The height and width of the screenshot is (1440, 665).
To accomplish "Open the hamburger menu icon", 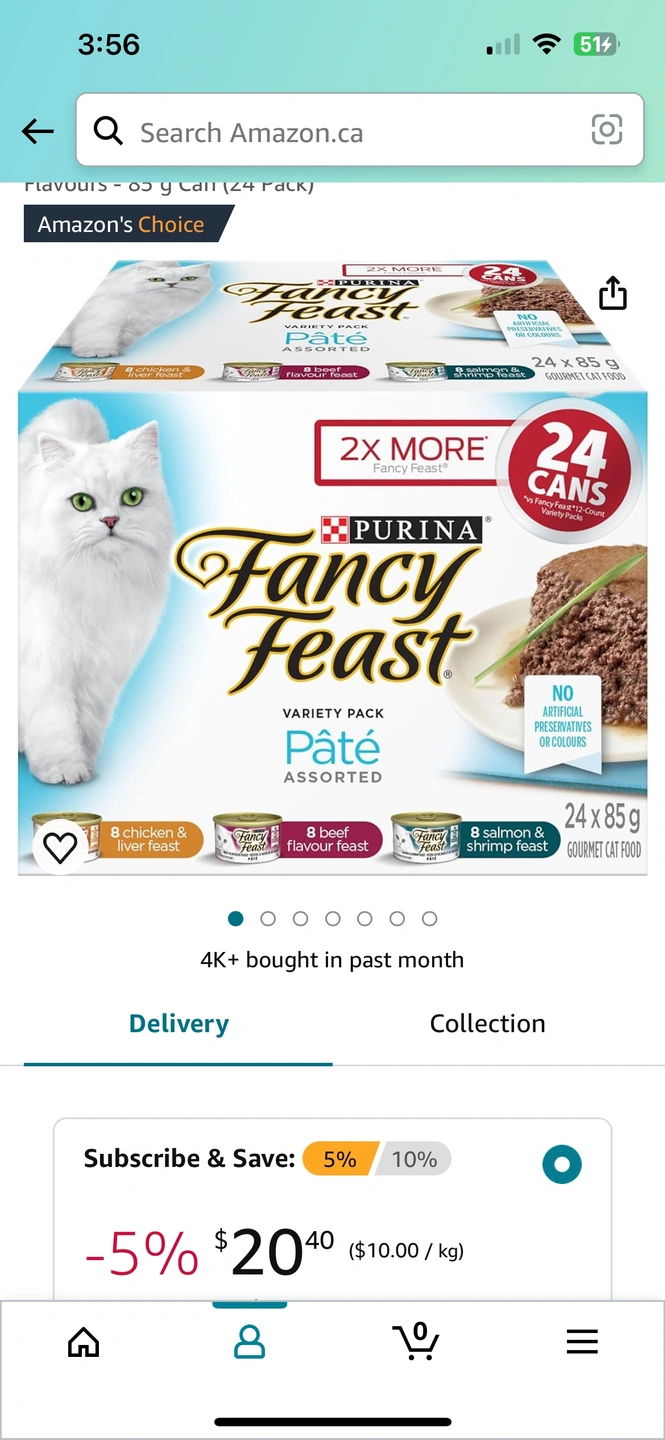I will tap(582, 1341).
